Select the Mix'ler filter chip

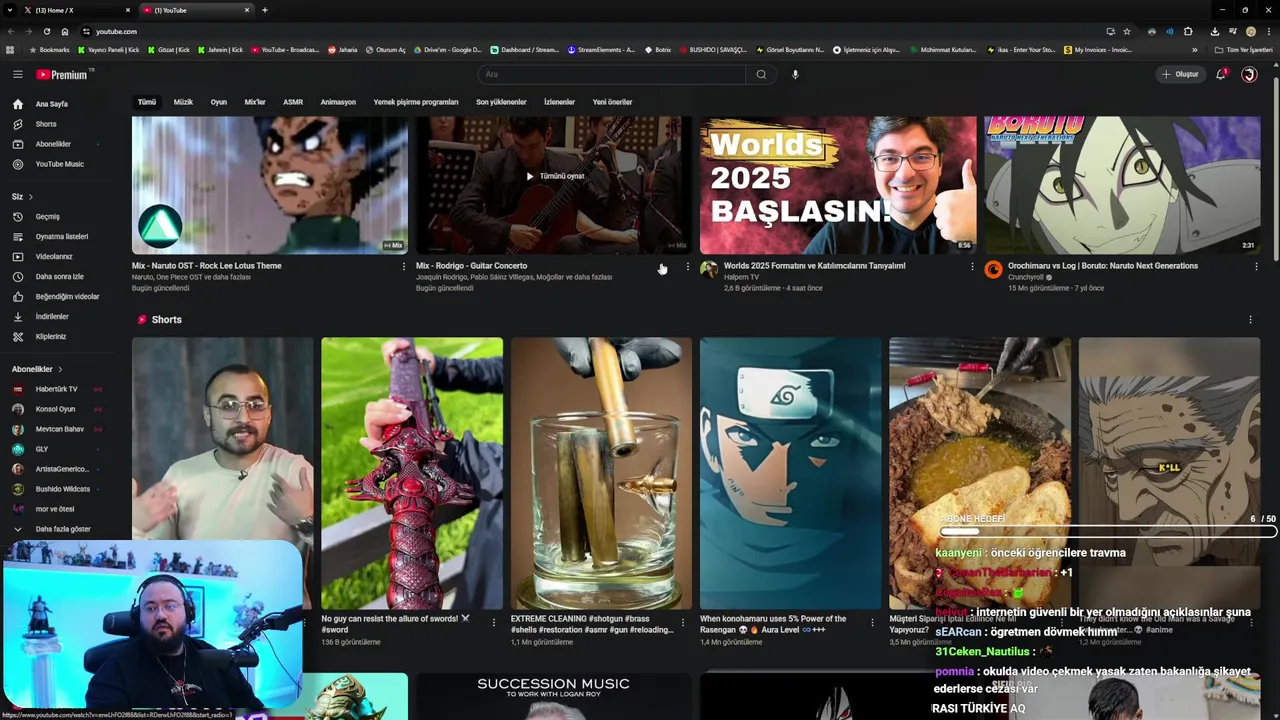point(255,102)
